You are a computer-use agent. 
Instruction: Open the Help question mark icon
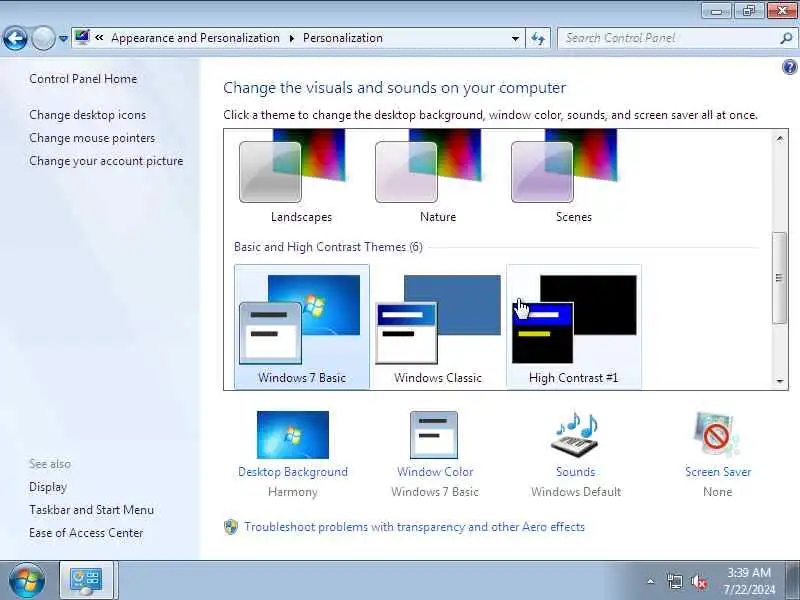789,67
